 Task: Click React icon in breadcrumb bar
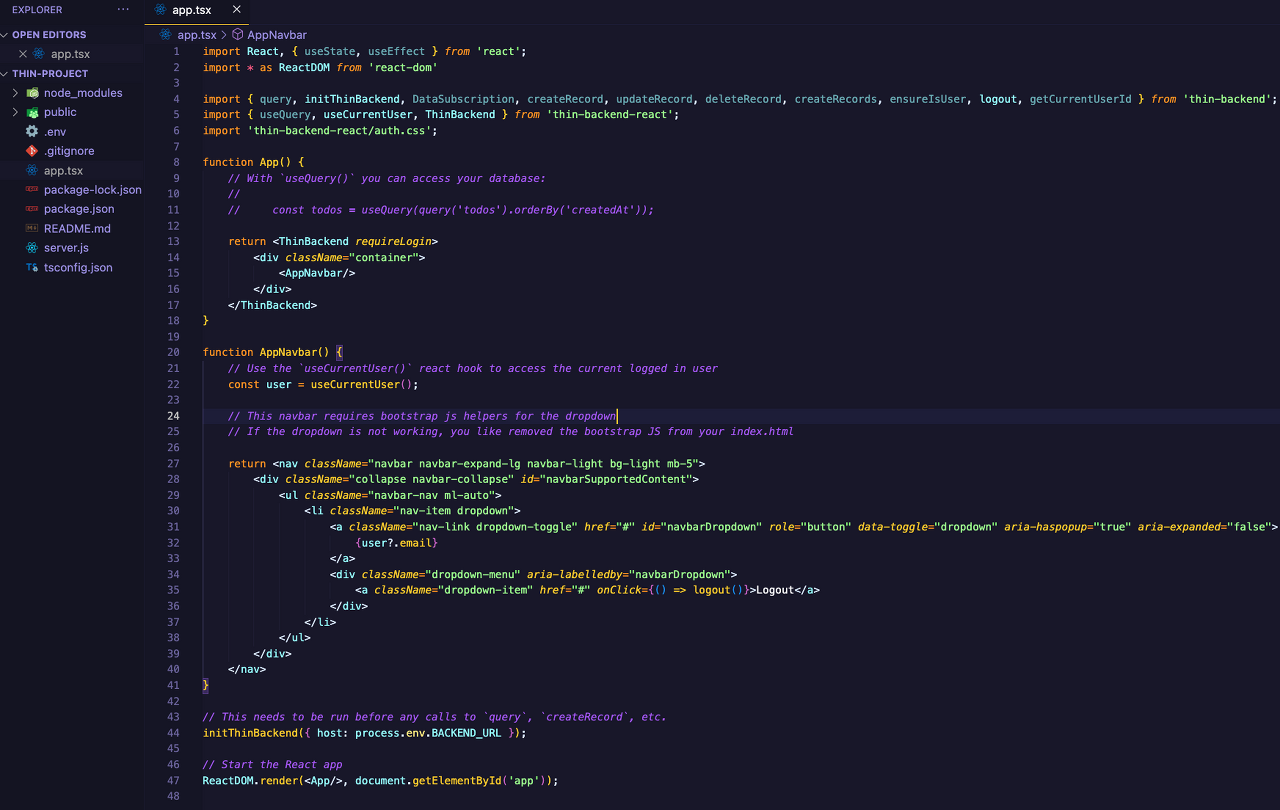point(166,34)
